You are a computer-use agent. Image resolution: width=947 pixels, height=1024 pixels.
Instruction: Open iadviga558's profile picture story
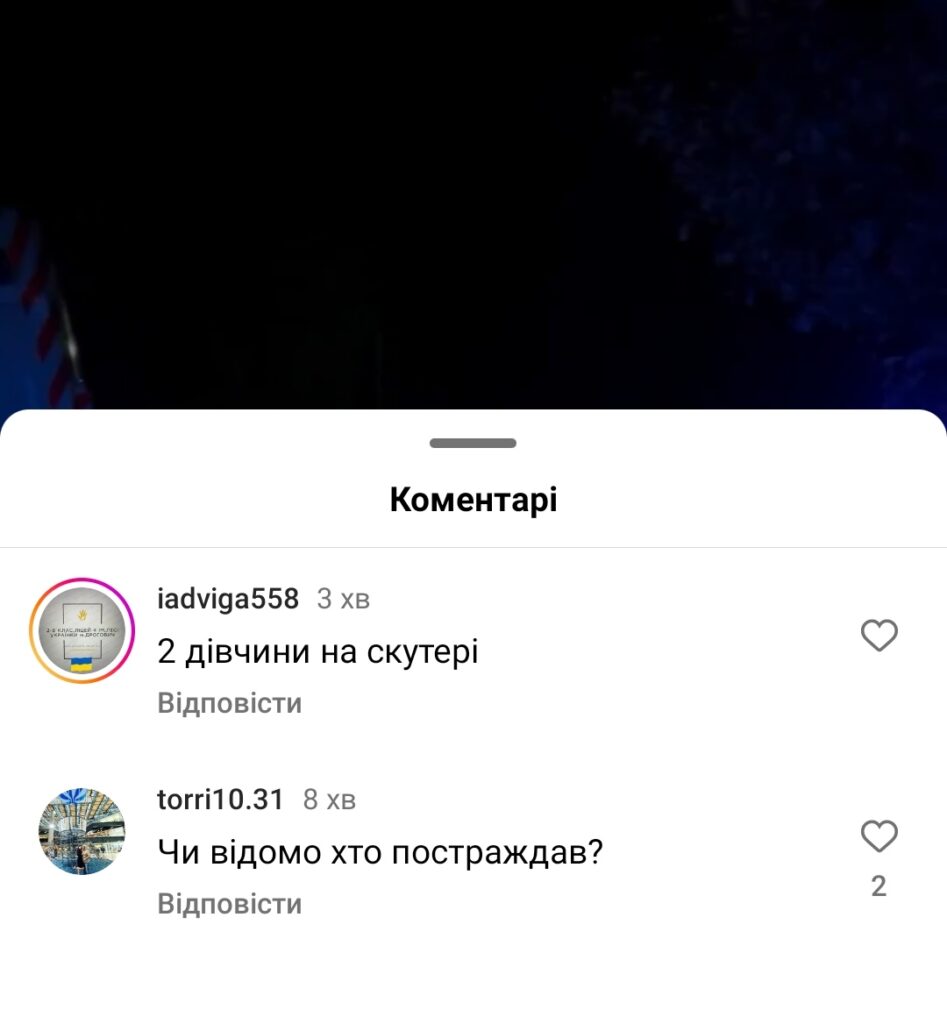tap(82, 631)
